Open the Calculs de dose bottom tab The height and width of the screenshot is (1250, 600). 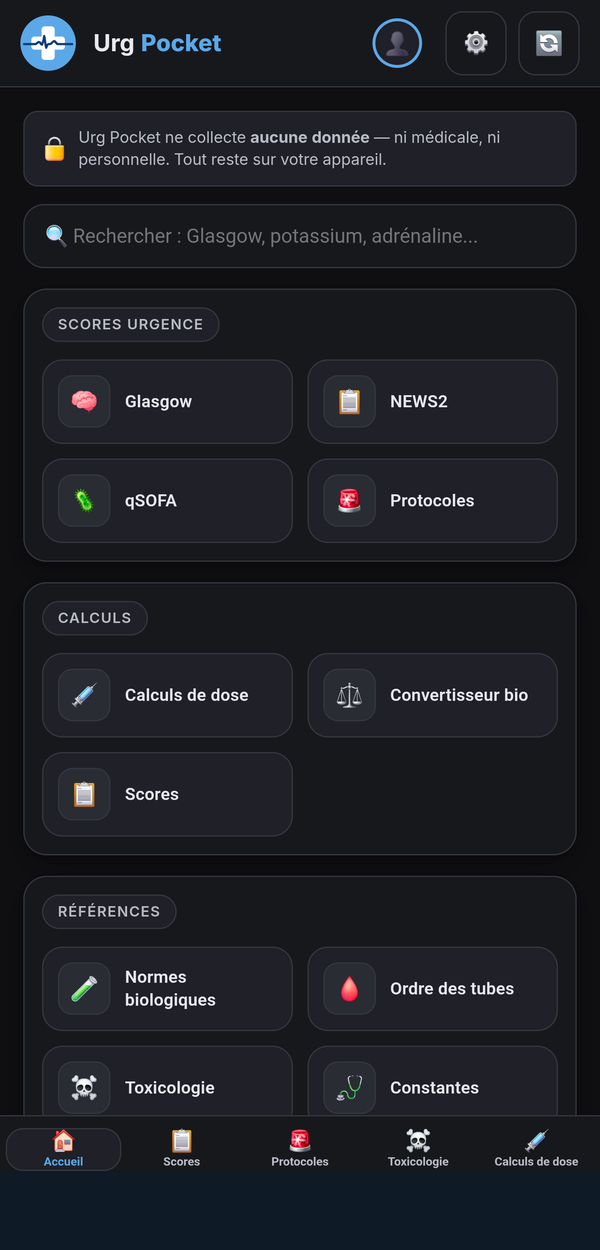point(536,1149)
